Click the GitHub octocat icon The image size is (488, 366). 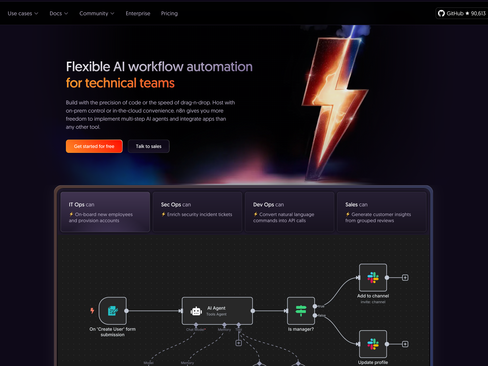point(441,13)
